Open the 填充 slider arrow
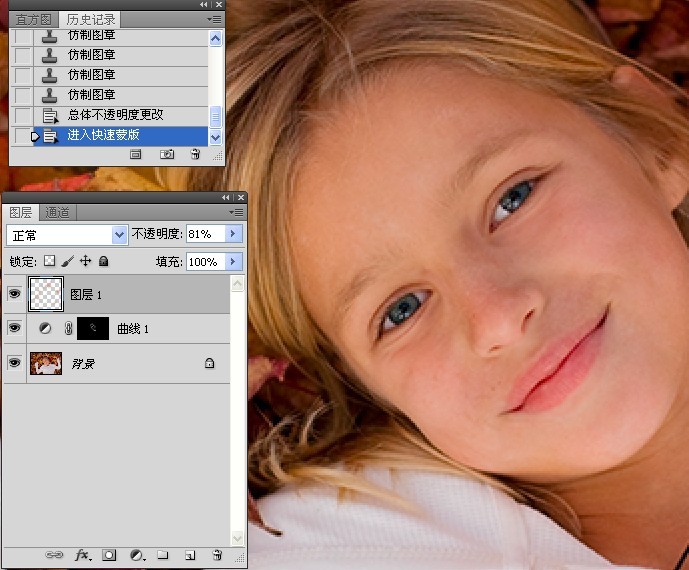 pyautogui.click(x=233, y=262)
